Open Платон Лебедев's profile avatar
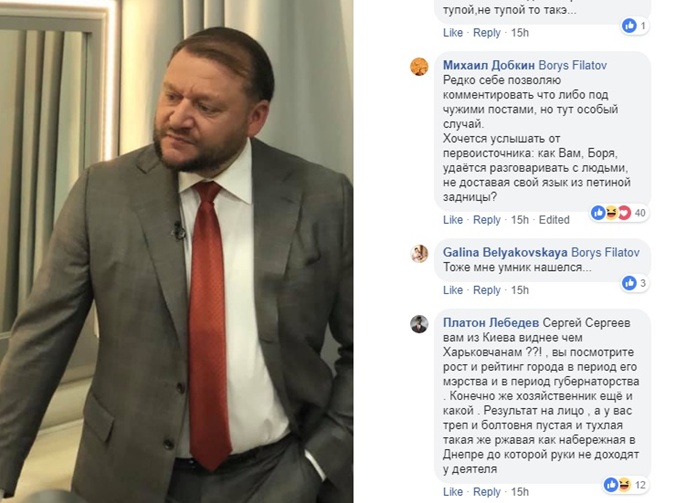The width and height of the screenshot is (675, 503). click(419, 324)
